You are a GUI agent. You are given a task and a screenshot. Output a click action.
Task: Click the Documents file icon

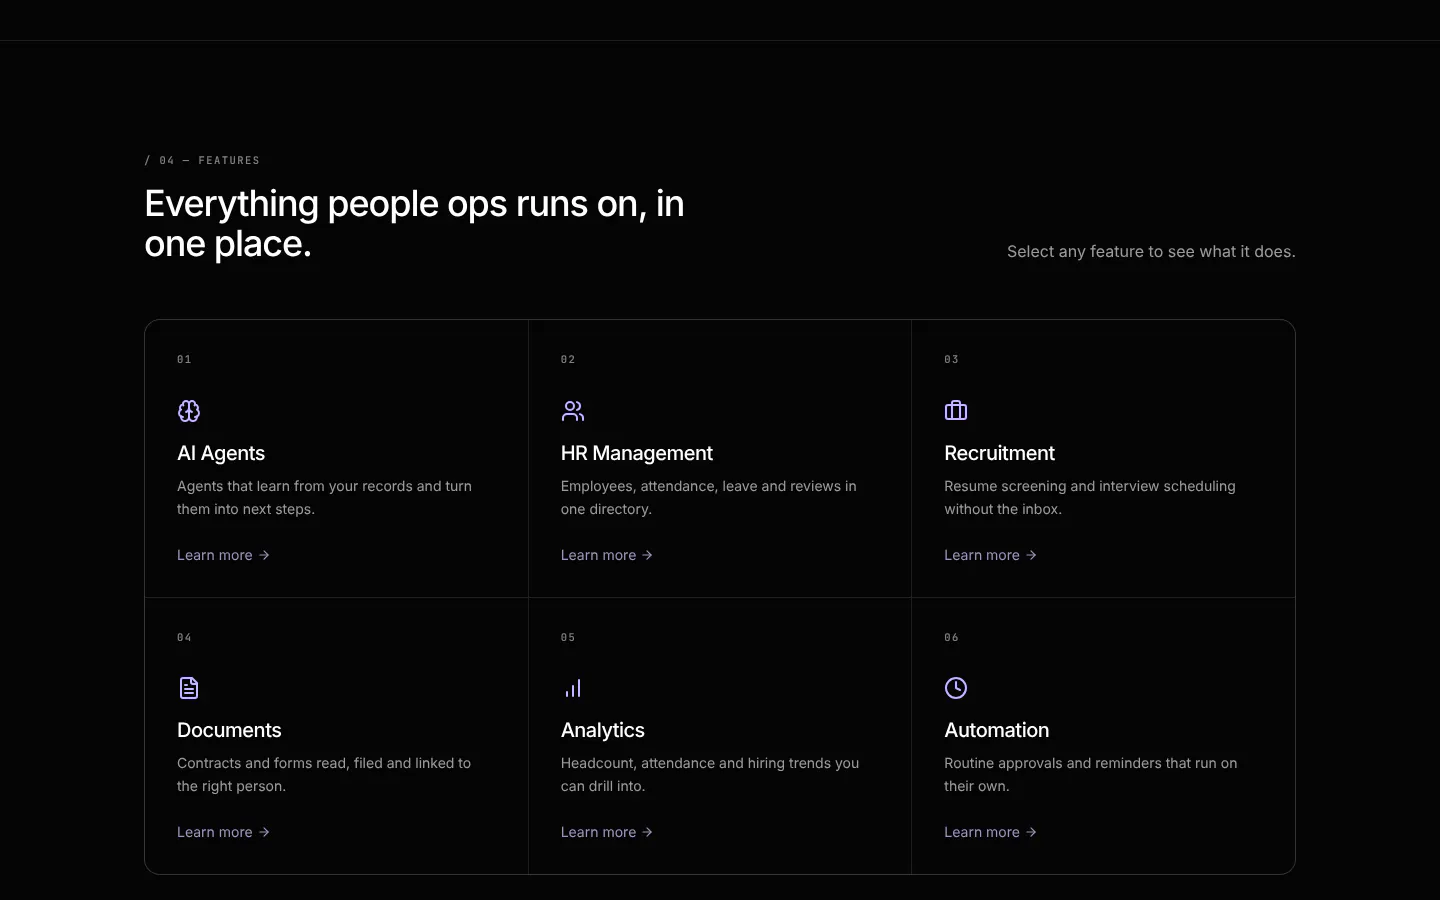[189, 688]
